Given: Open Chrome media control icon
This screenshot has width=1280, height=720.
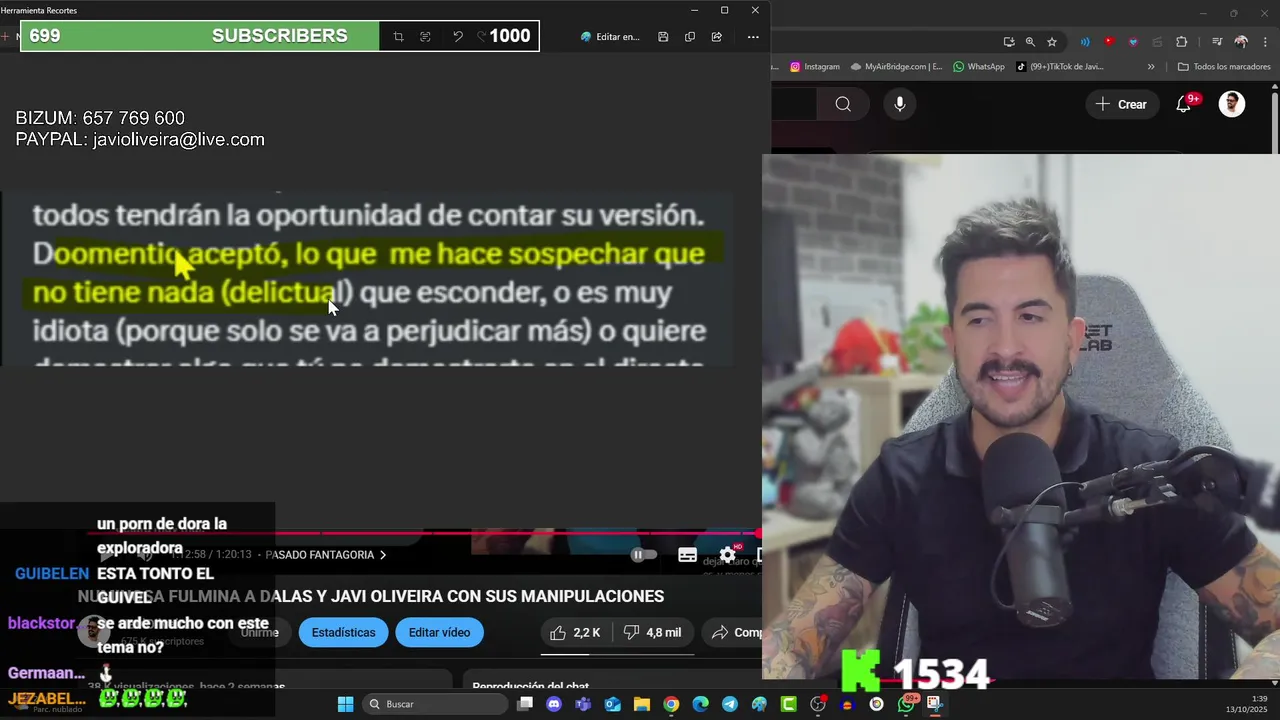Looking at the screenshot, I should pos(1217,42).
